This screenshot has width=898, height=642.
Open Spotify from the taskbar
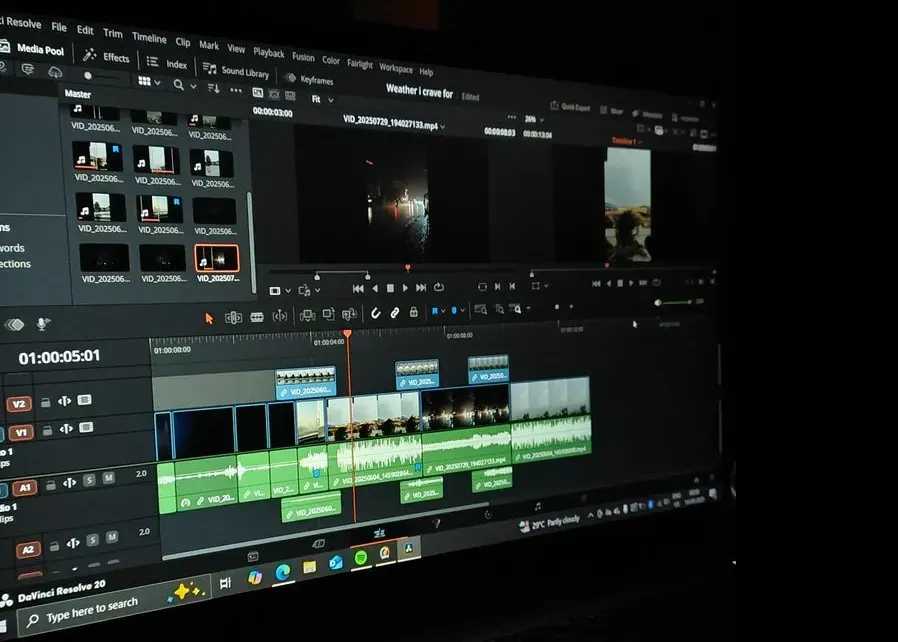pos(361,557)
